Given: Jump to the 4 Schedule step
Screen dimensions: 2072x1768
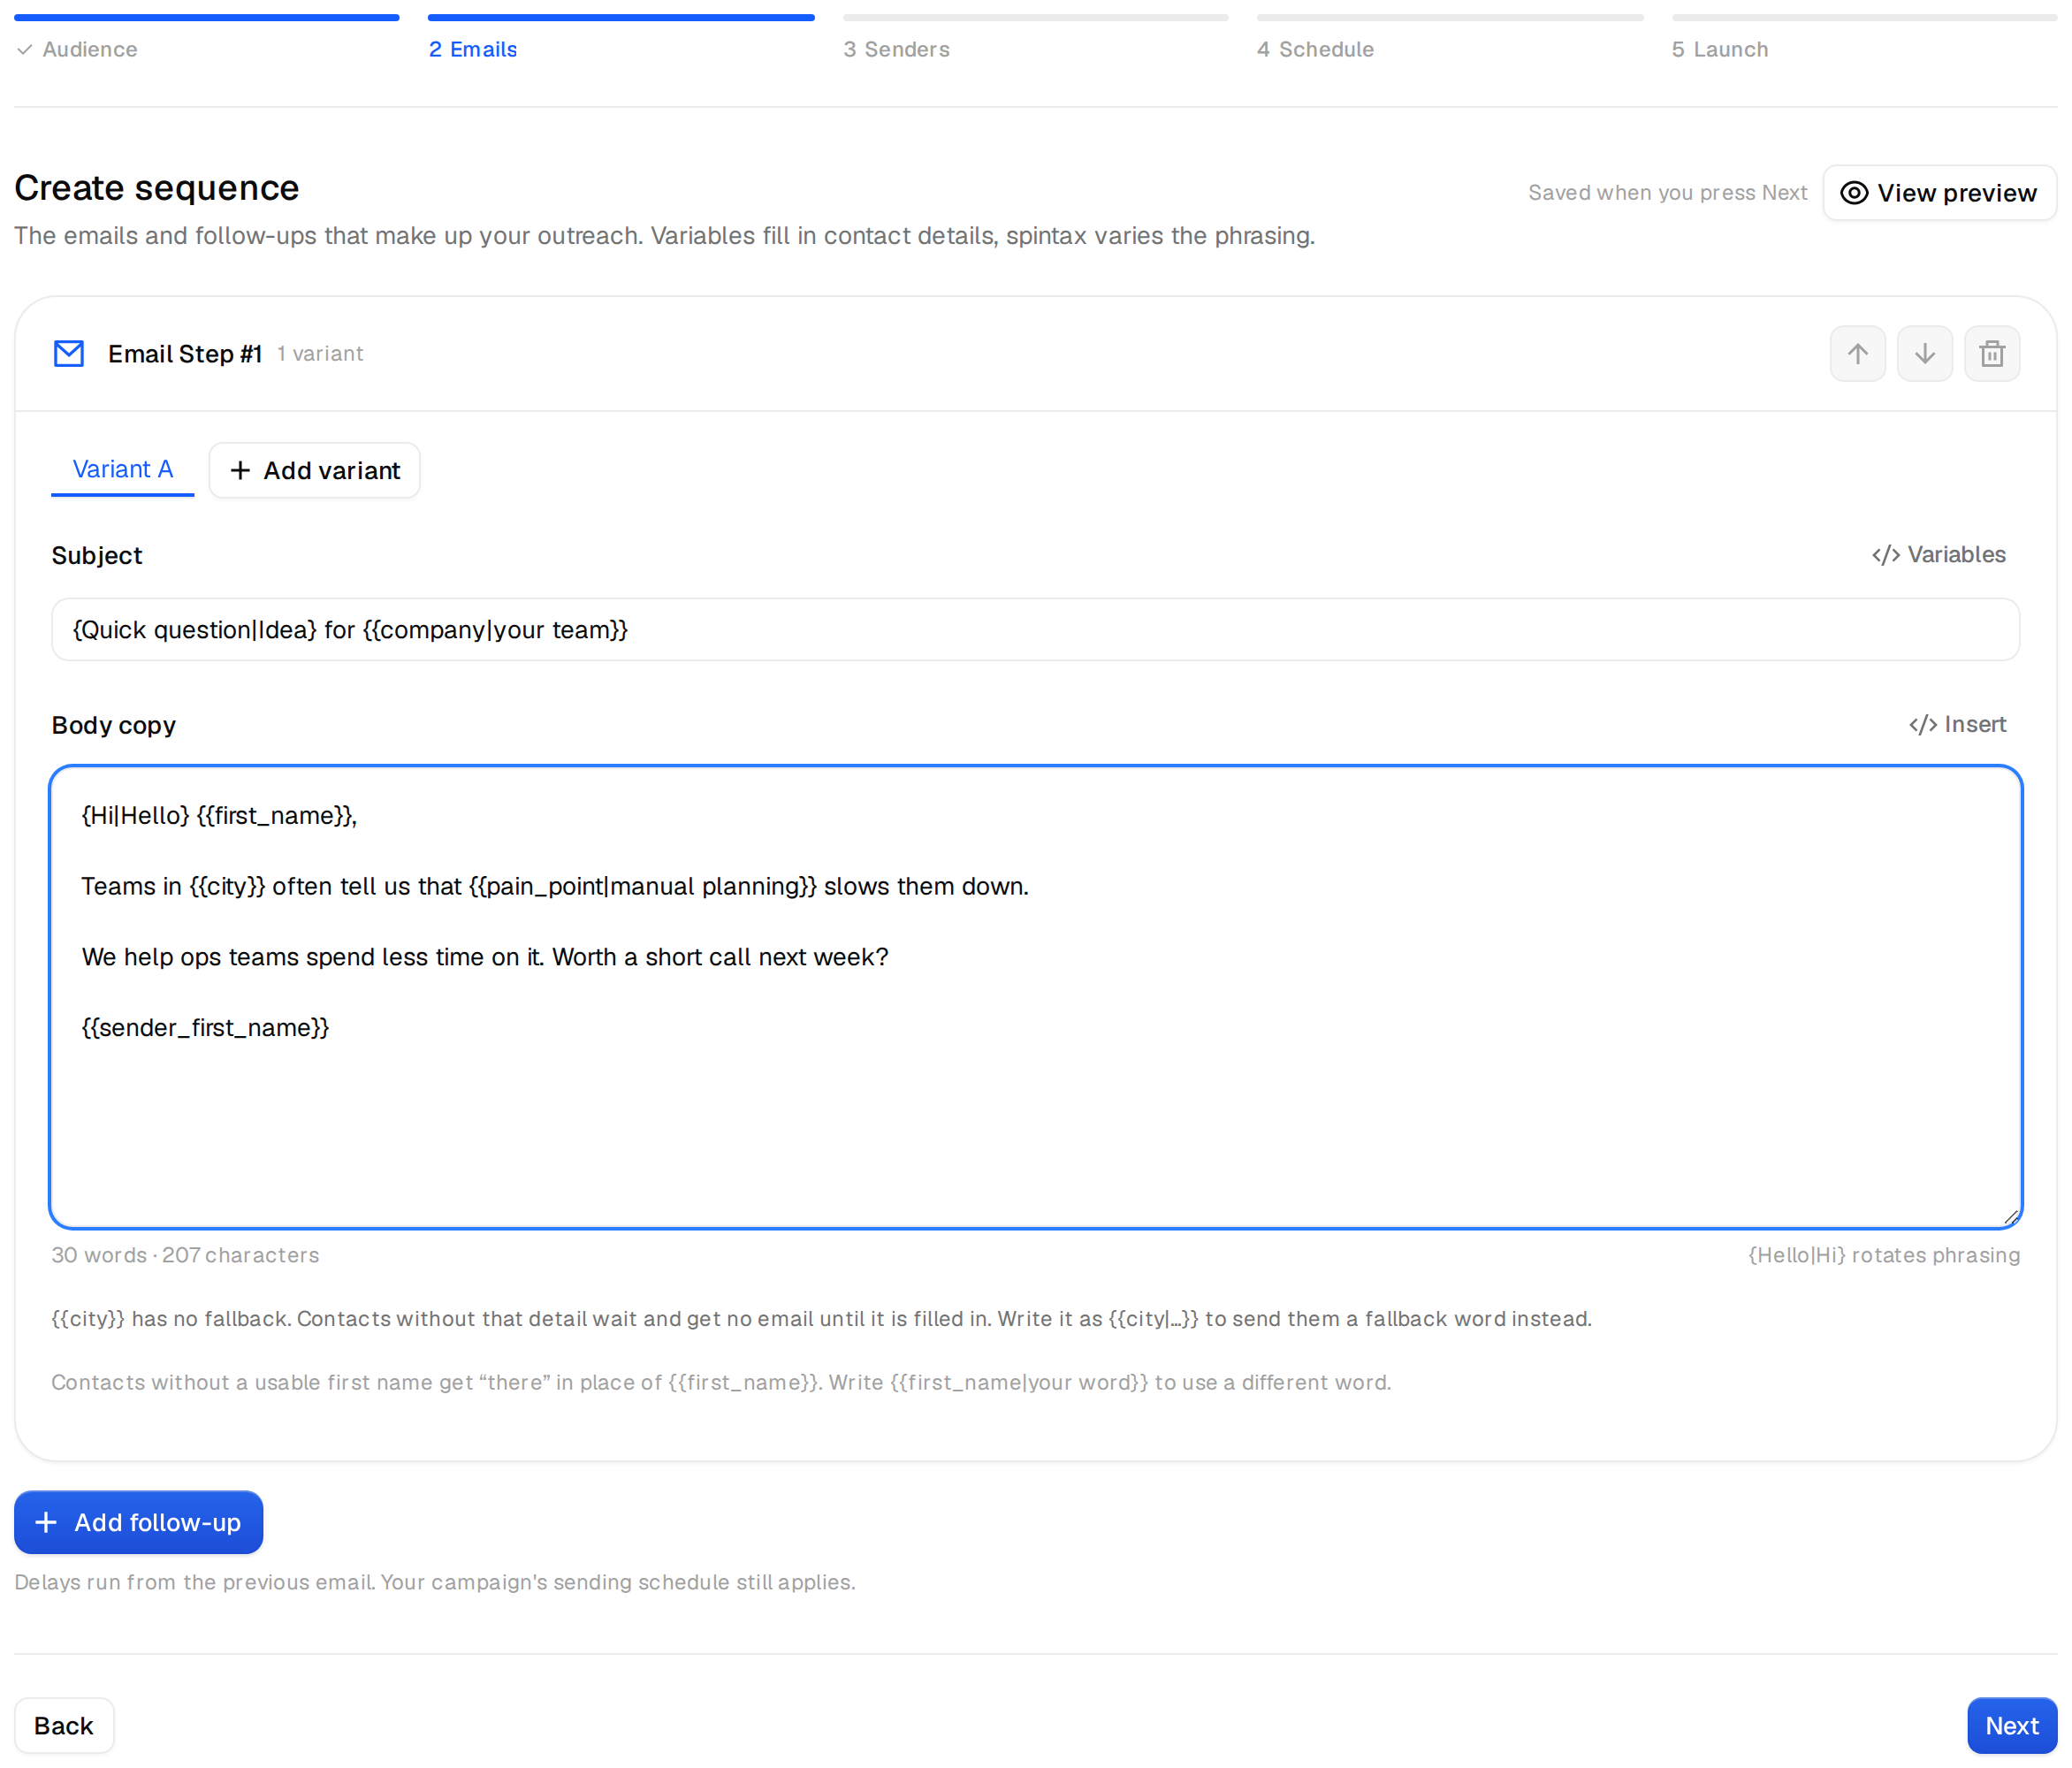Looking at the screenshot, I should click(1450, 38).
